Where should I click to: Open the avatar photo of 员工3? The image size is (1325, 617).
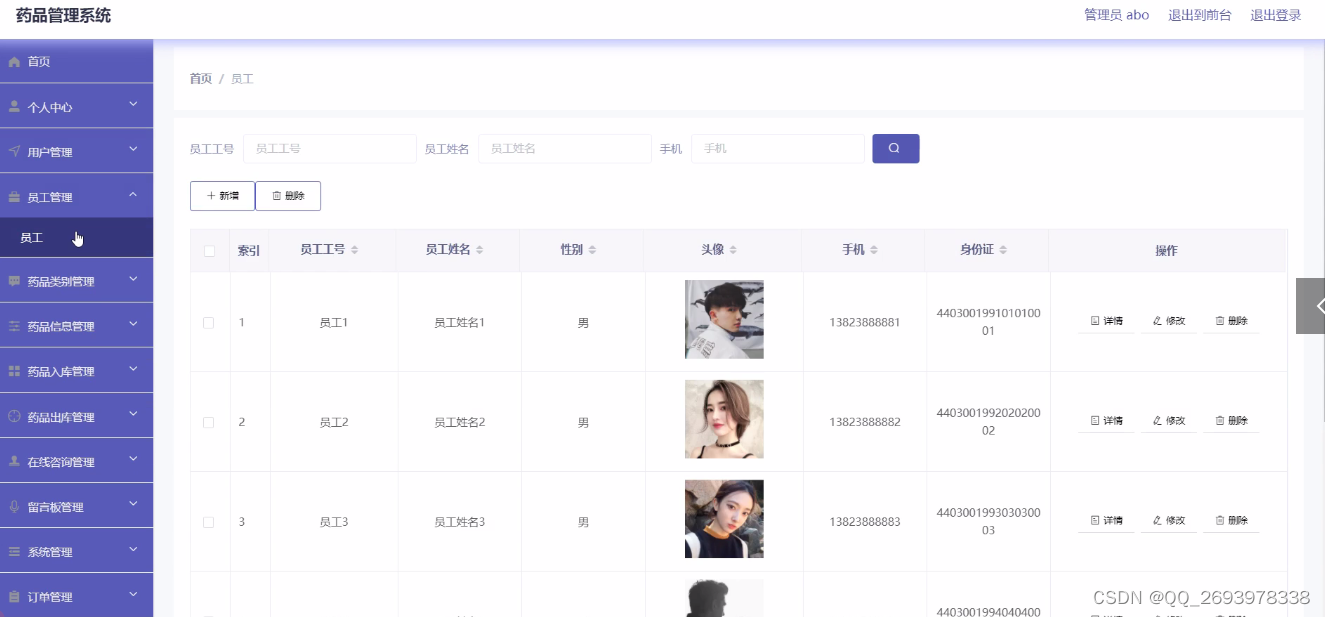tap(724, 519)
